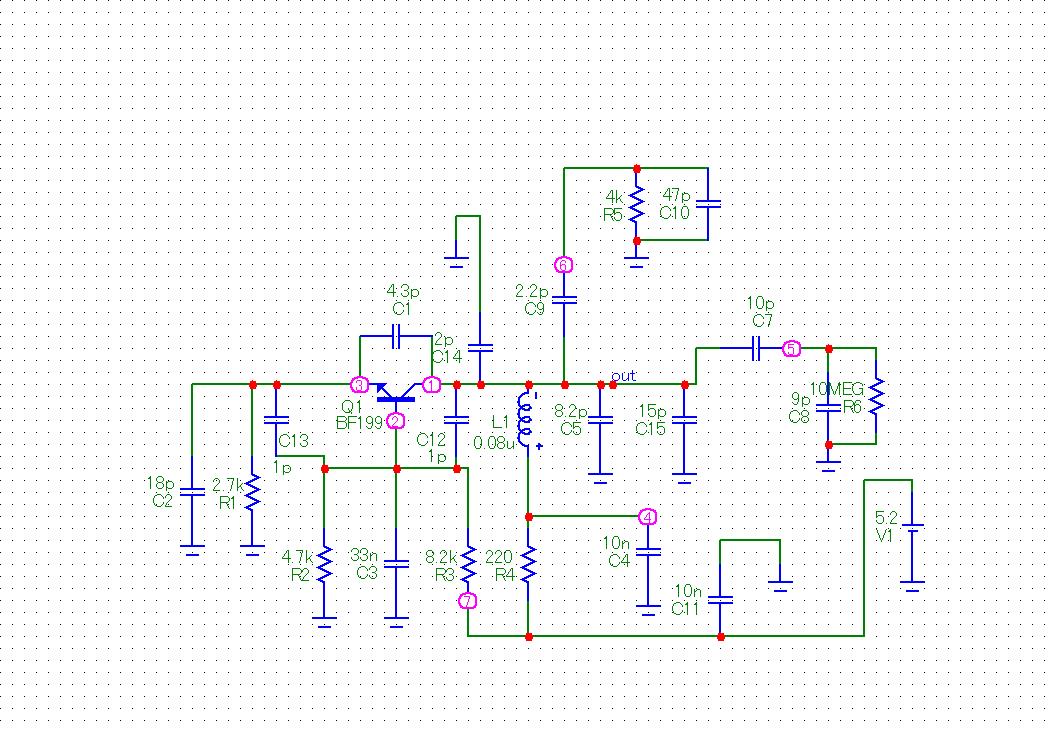Select the Q1 BF199 transistor symbol
The height and width of the screenshot is (732, 1048).
396,394
